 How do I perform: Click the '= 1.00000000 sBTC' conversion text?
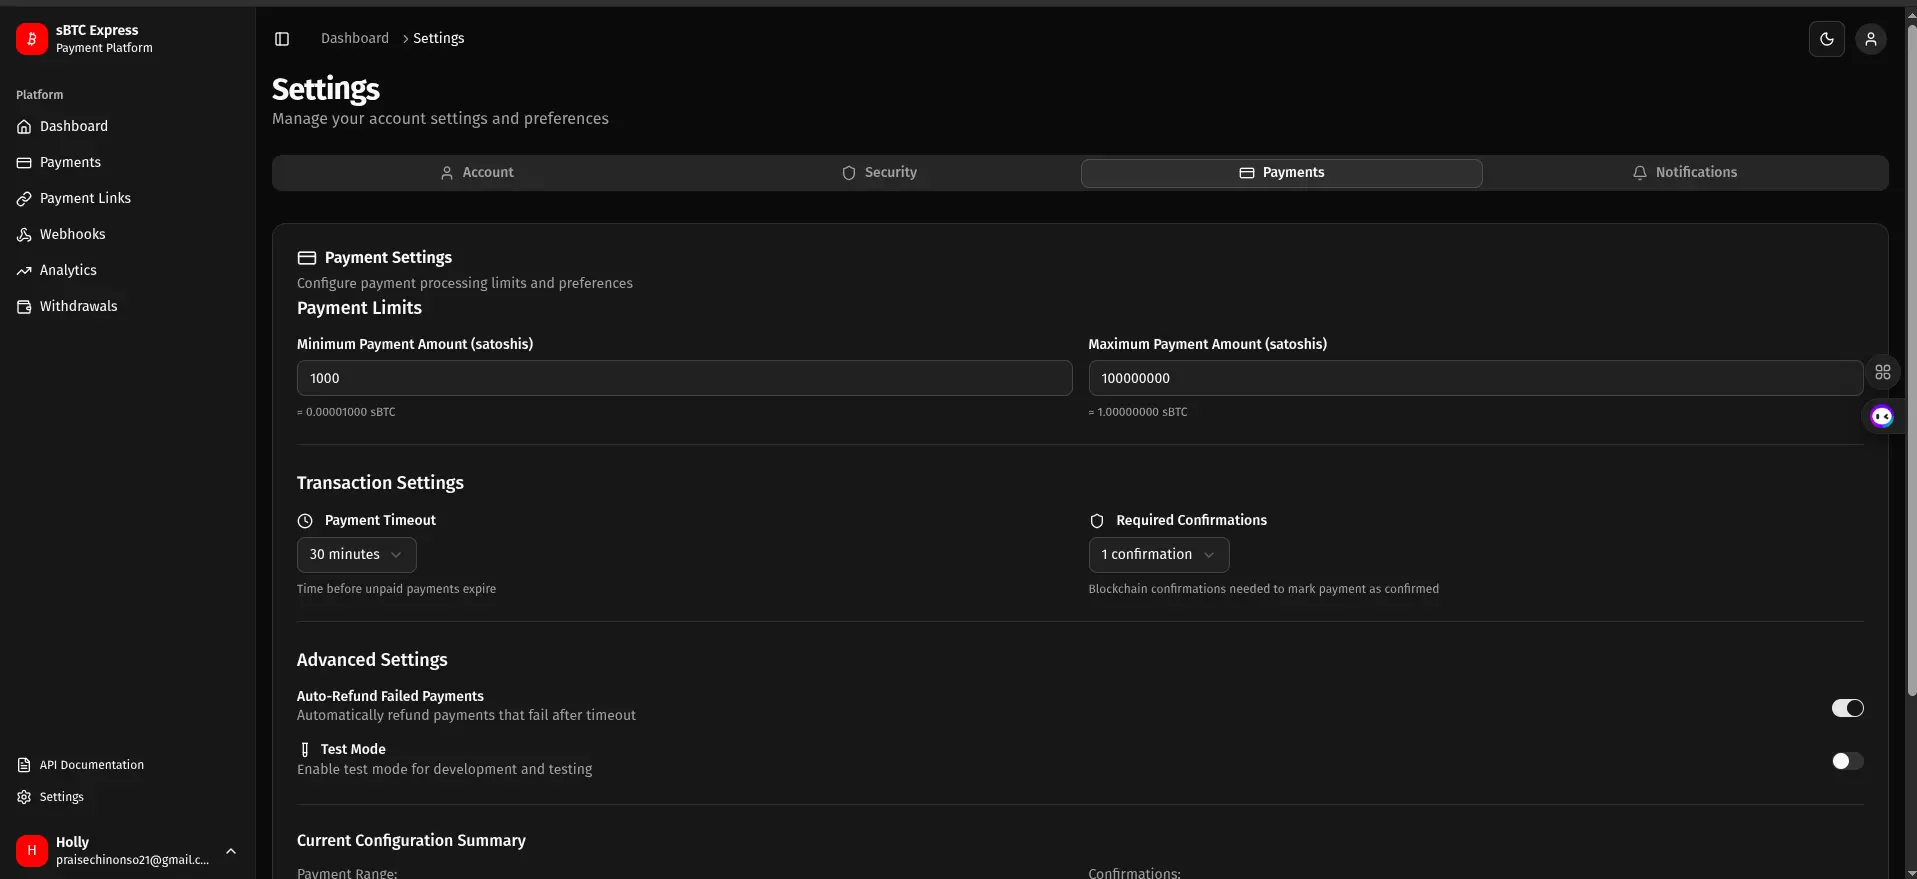point(1138,412)
